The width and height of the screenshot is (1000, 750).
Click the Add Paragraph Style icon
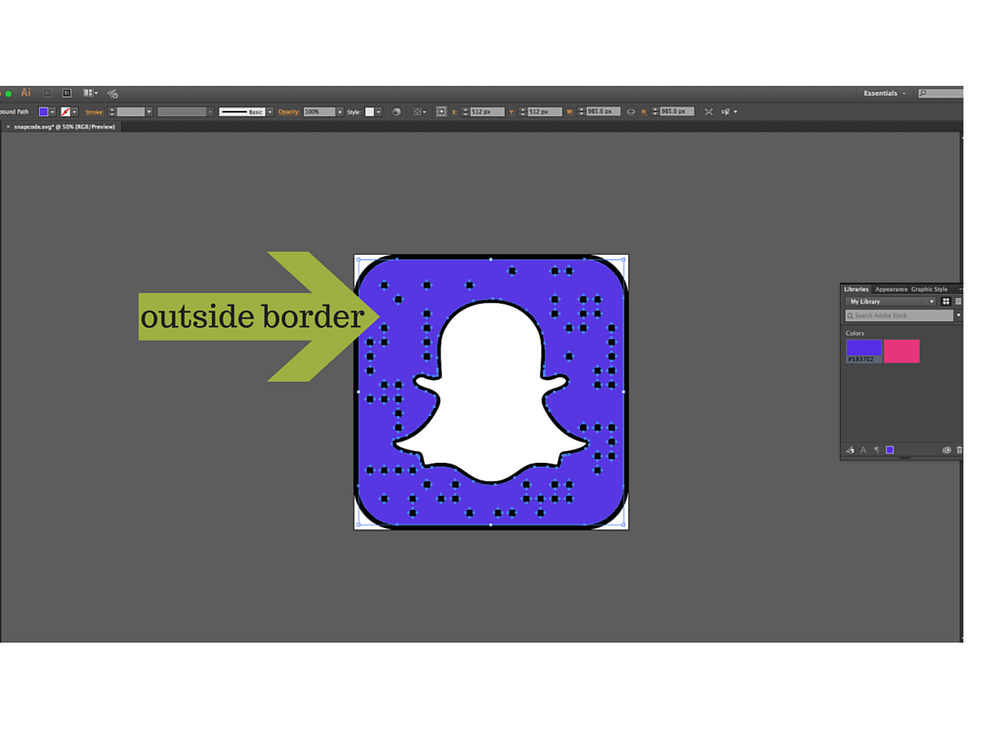click(x=877, y=450)
